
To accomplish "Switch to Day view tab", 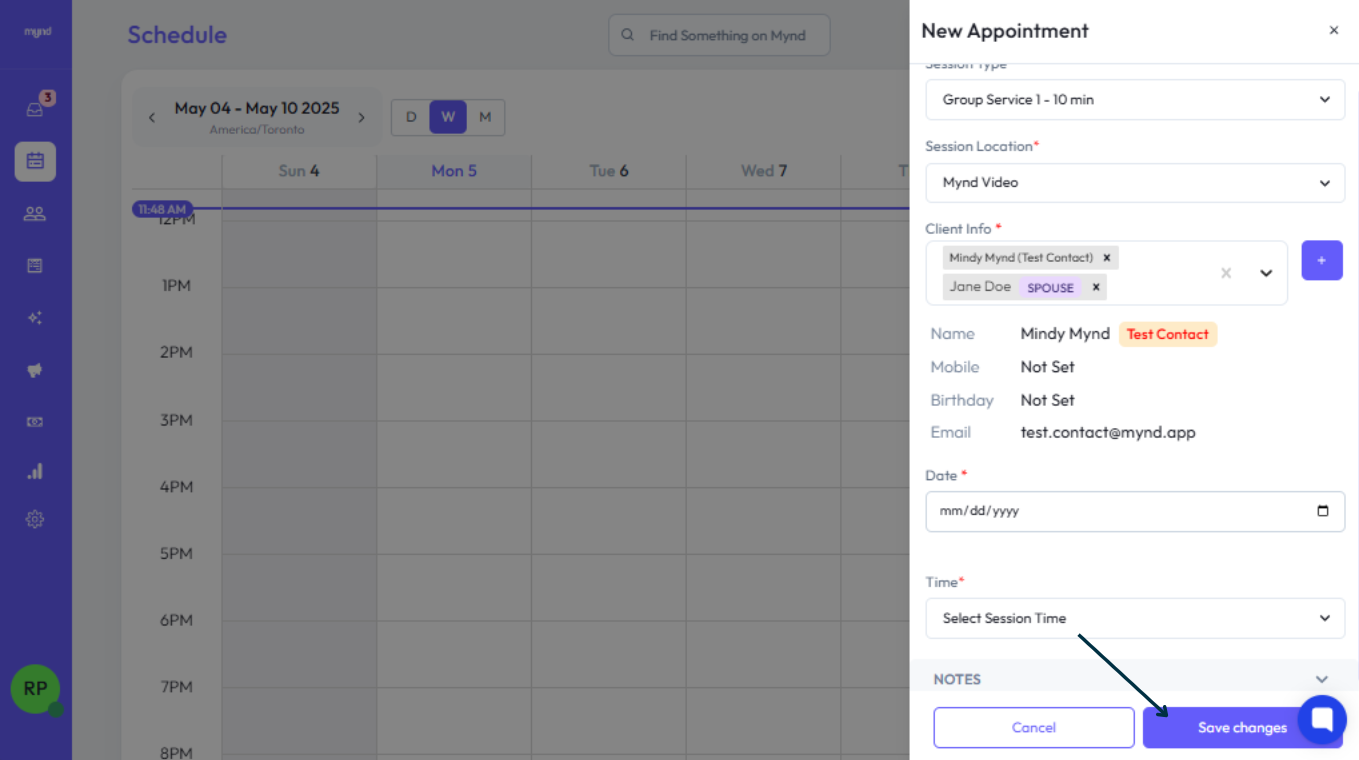I will [x=410, y=117].
